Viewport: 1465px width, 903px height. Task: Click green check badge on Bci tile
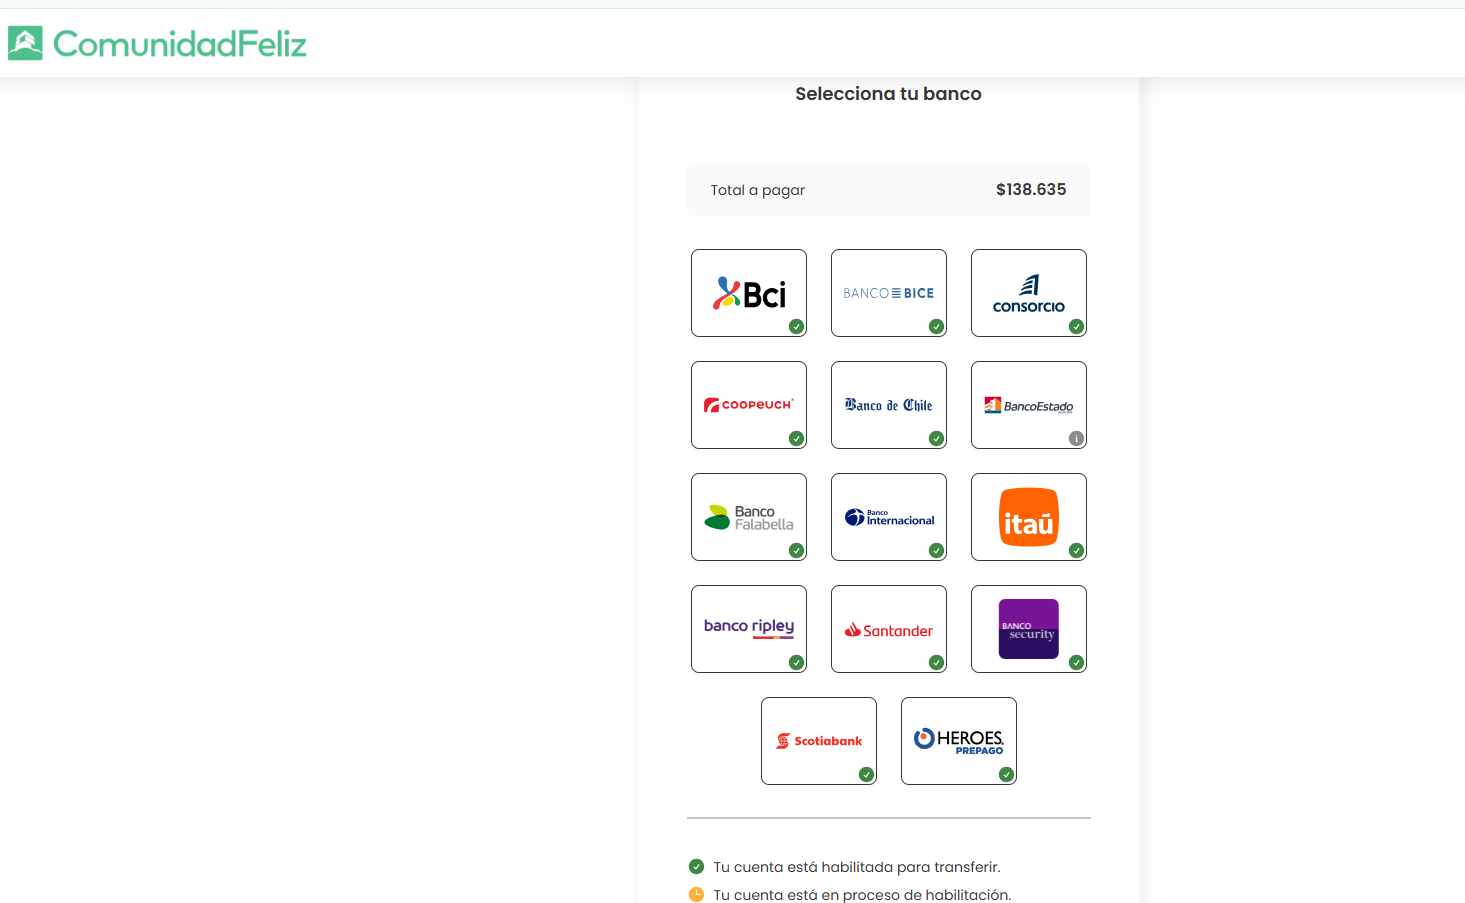pyautogui.click(x=796, y=326)
